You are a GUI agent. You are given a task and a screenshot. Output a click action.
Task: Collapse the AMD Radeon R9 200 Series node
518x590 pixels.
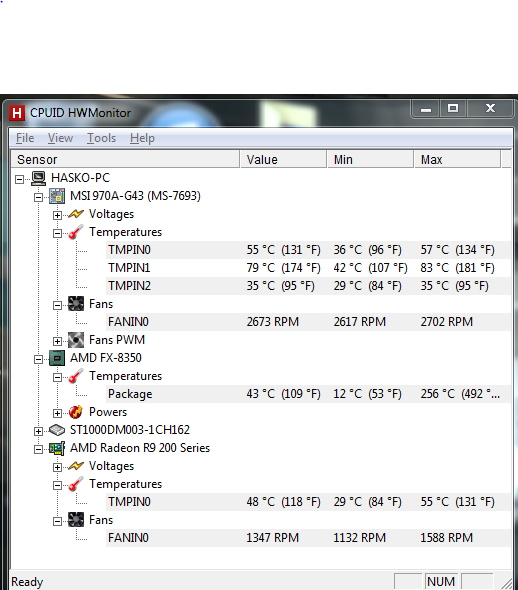click(38, 449)
